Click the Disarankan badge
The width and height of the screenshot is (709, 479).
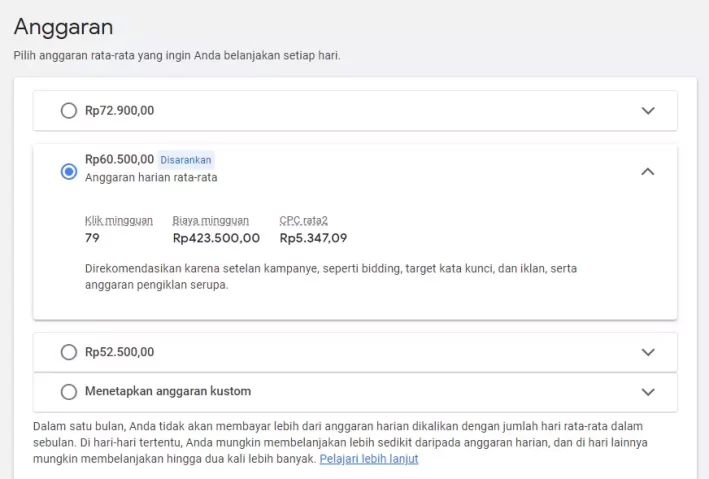pos(186,160)
